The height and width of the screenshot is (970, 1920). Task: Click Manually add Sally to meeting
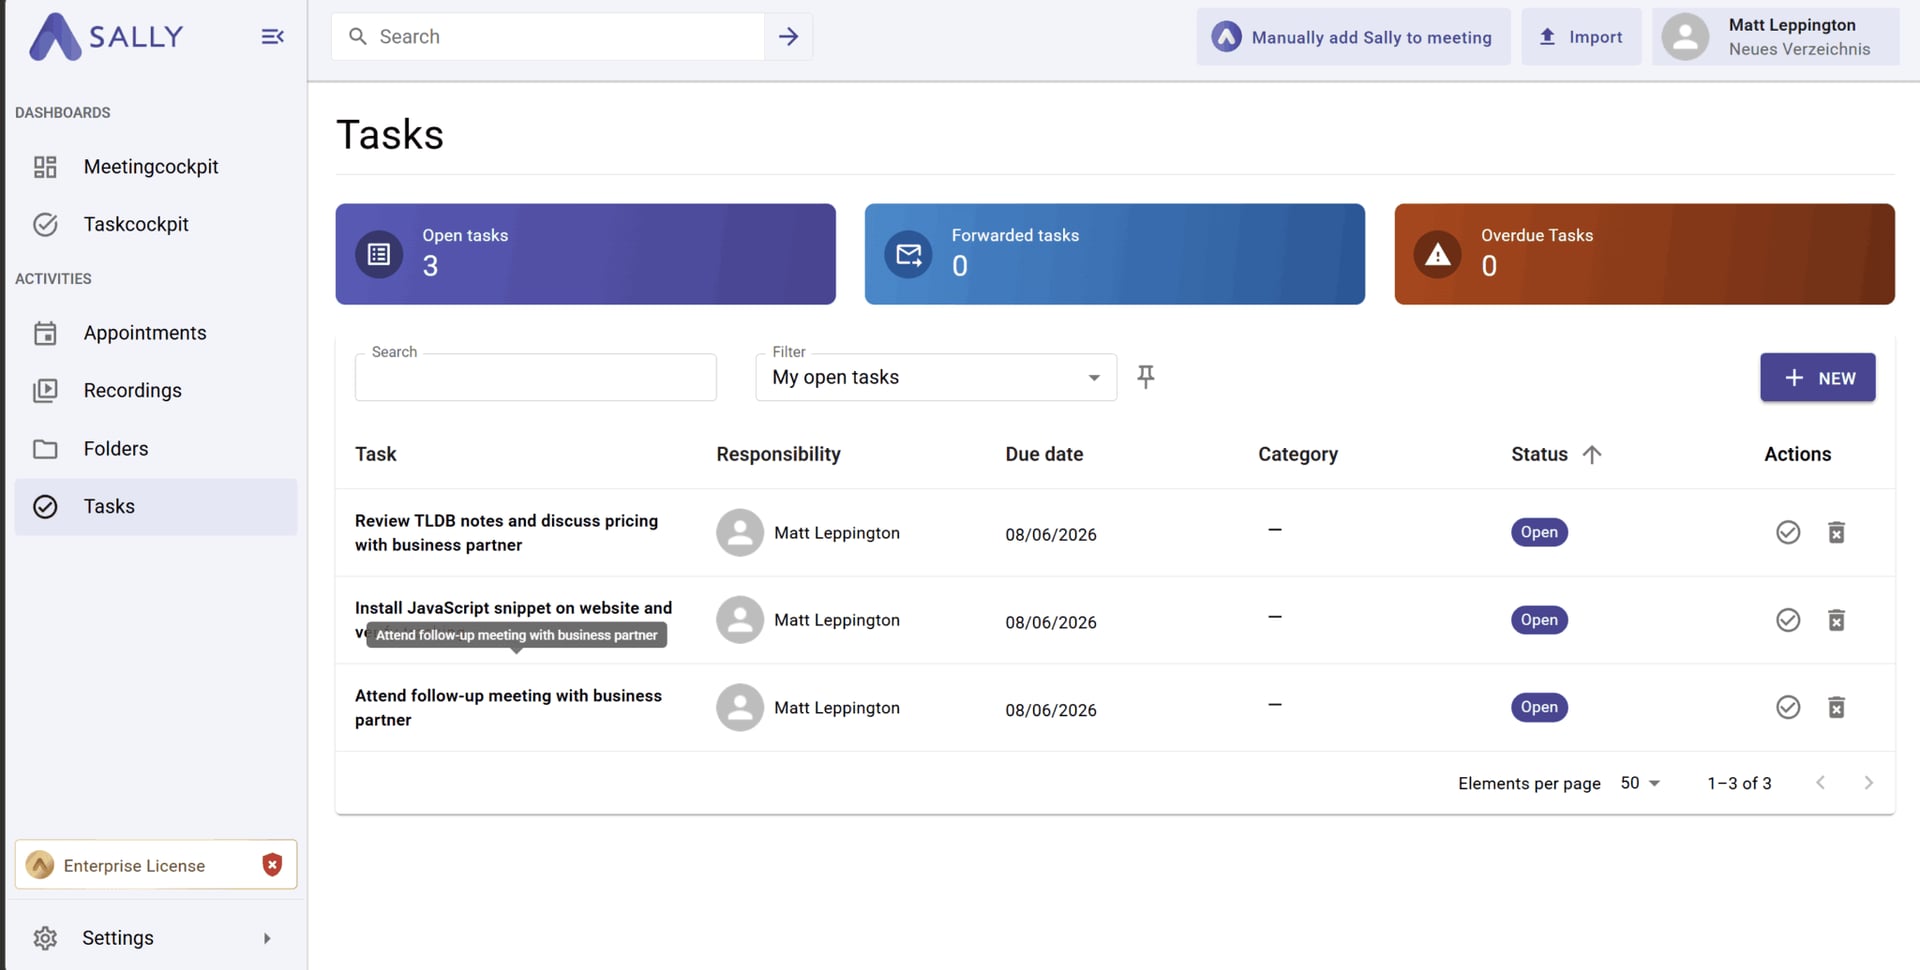pyautogui.click(x=1353, y=37)
